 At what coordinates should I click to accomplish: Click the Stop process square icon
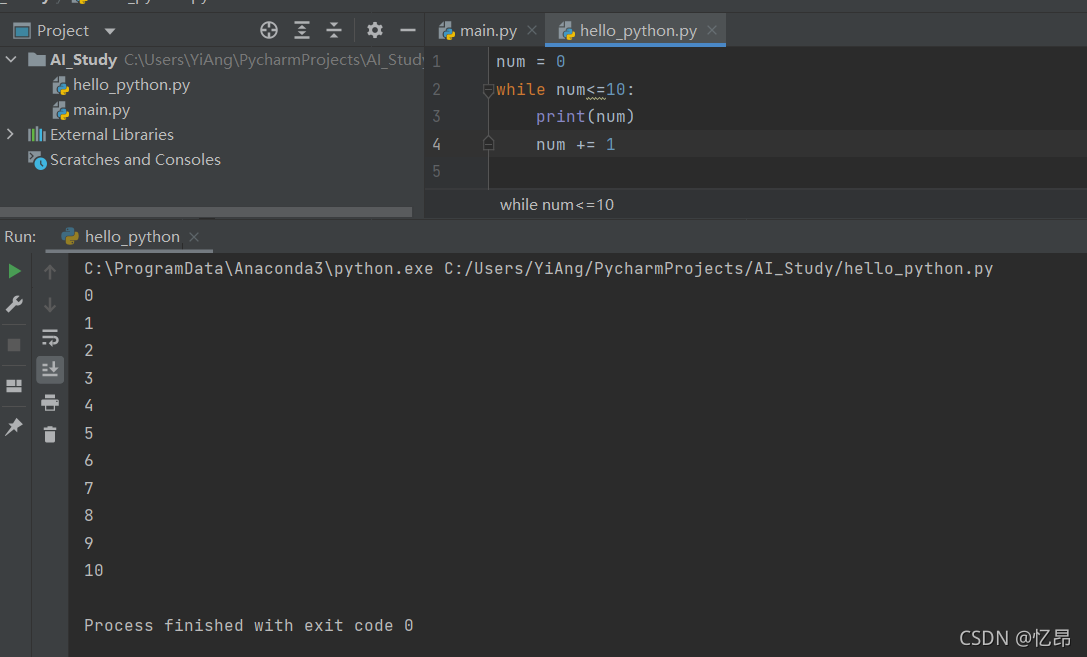(14, 344)
